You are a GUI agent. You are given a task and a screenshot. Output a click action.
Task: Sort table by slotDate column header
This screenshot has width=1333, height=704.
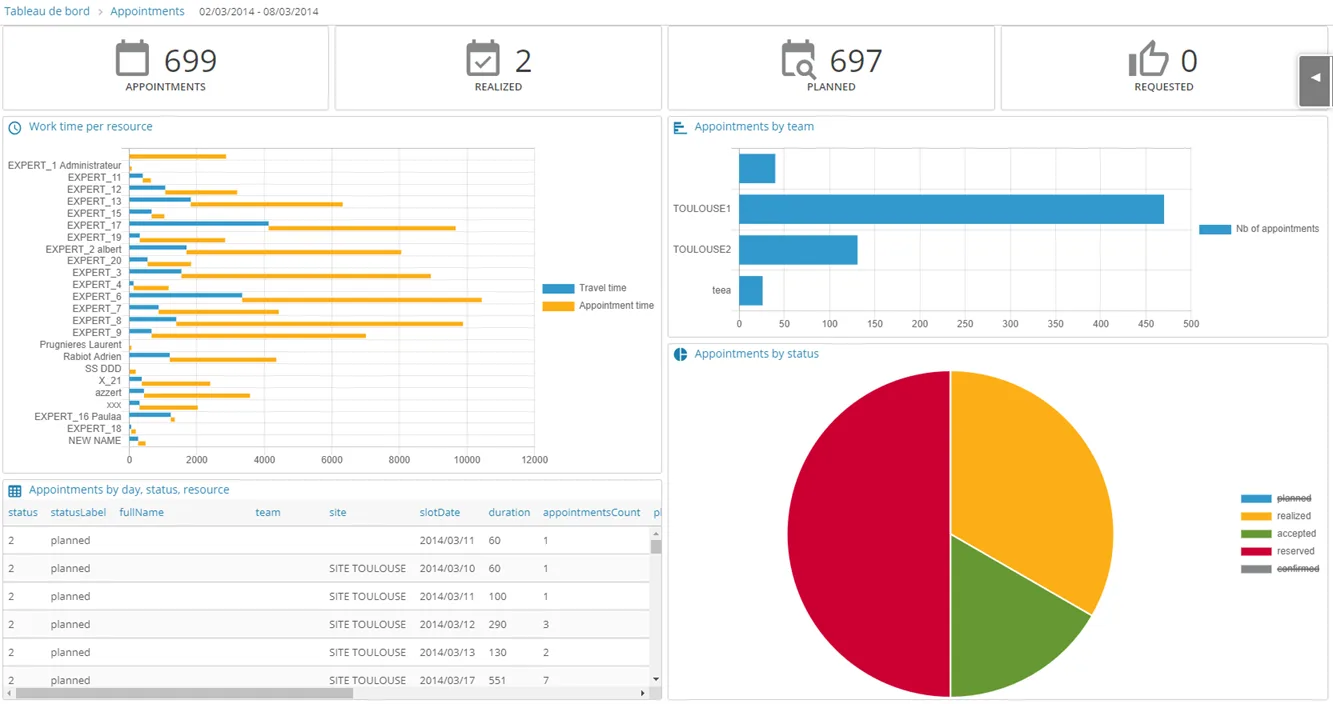(440, 513)
